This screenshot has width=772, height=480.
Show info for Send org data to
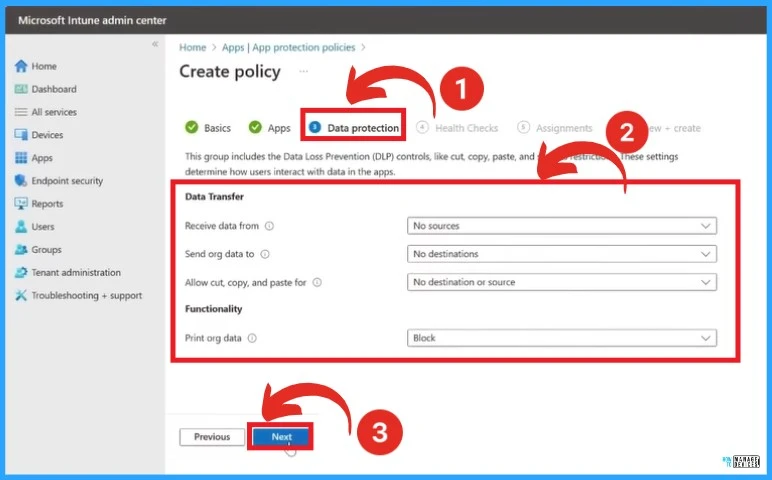click(x=265, y=254)
